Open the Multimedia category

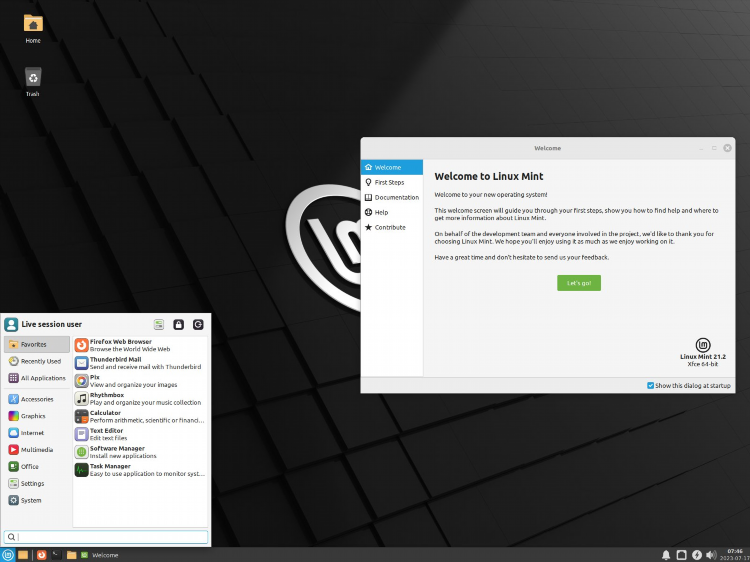(37, 450)
